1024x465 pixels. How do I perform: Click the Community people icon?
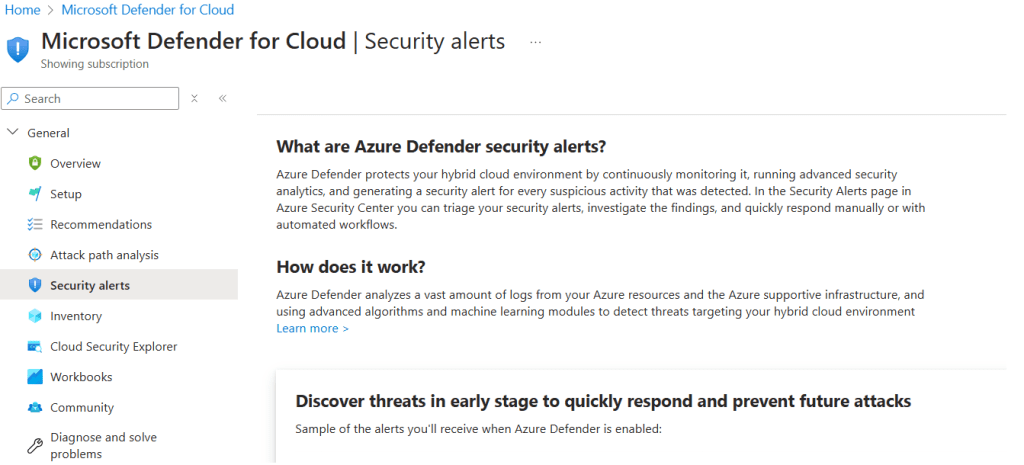click(35, 408)
